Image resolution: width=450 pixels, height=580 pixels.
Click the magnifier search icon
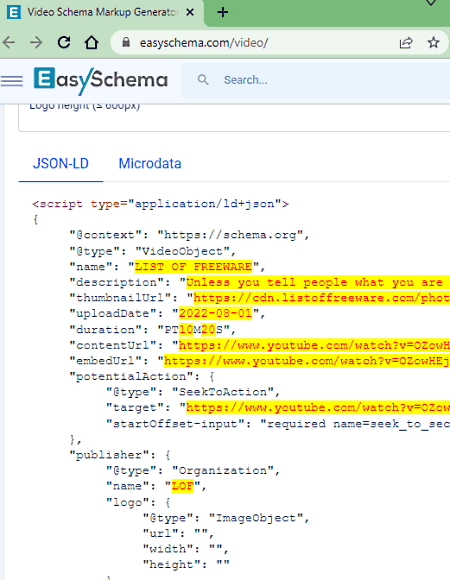pyautogui.click(x=203, y=80)
